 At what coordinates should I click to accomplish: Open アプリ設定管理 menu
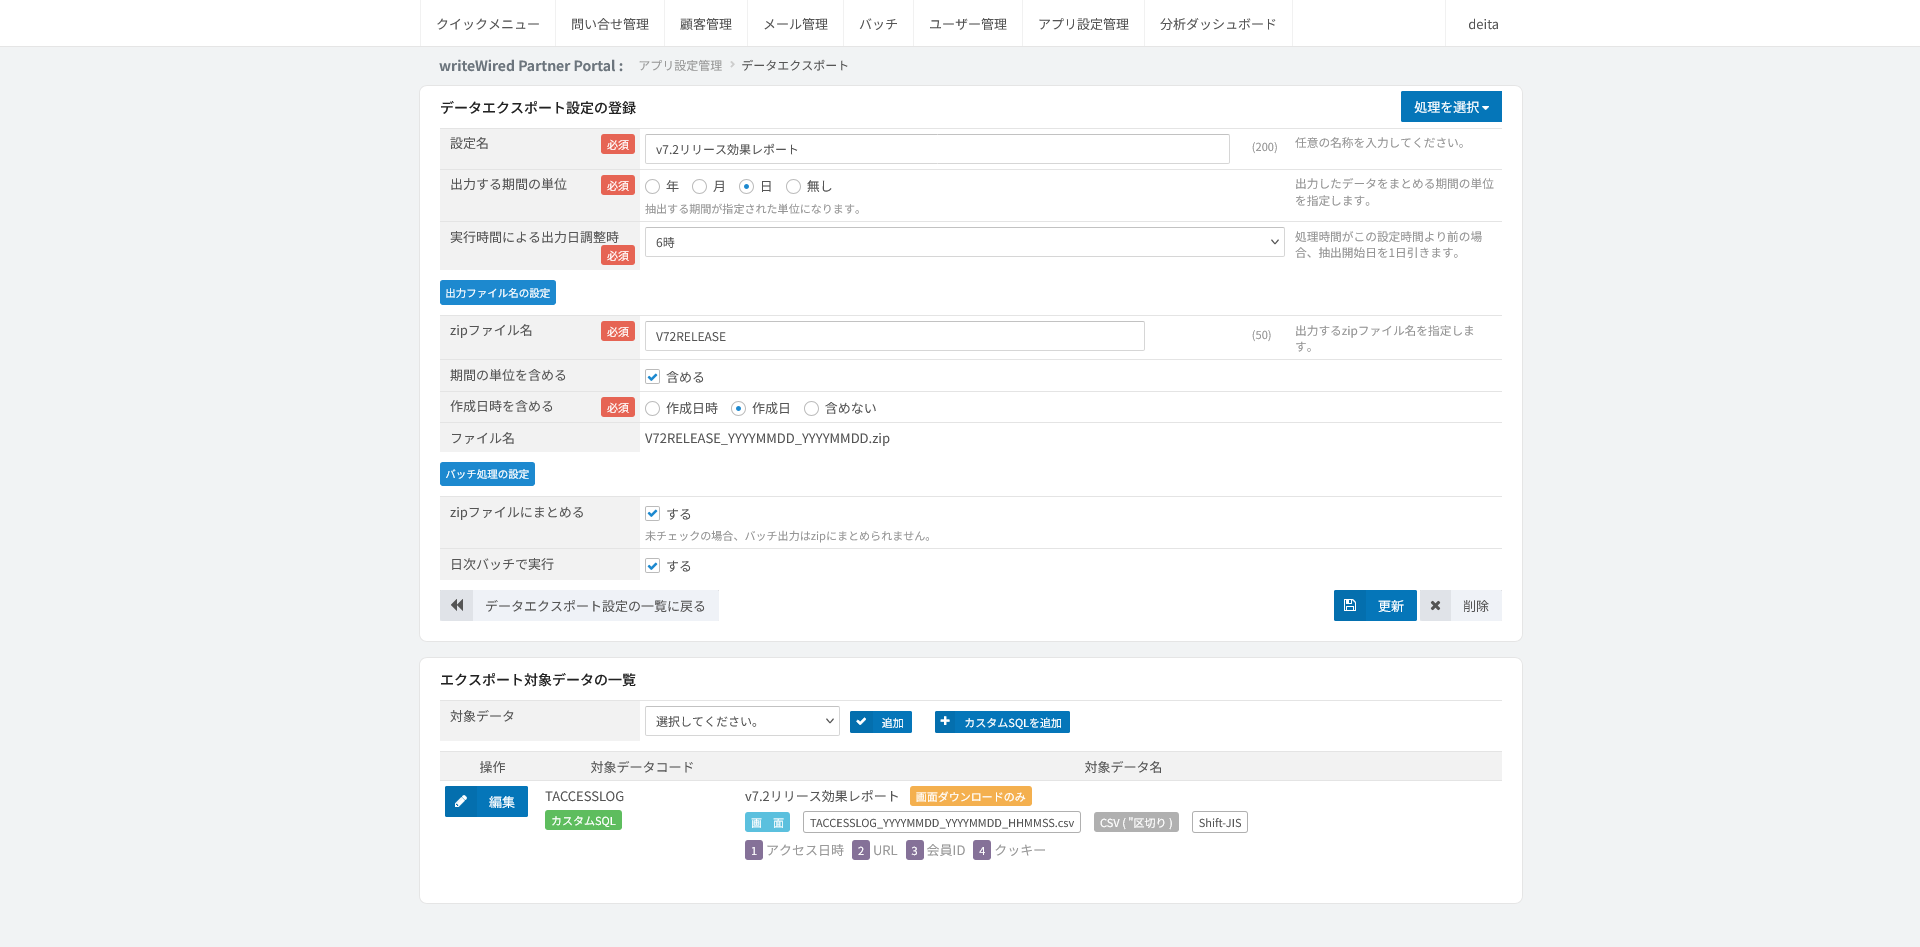click(1083, 24)
